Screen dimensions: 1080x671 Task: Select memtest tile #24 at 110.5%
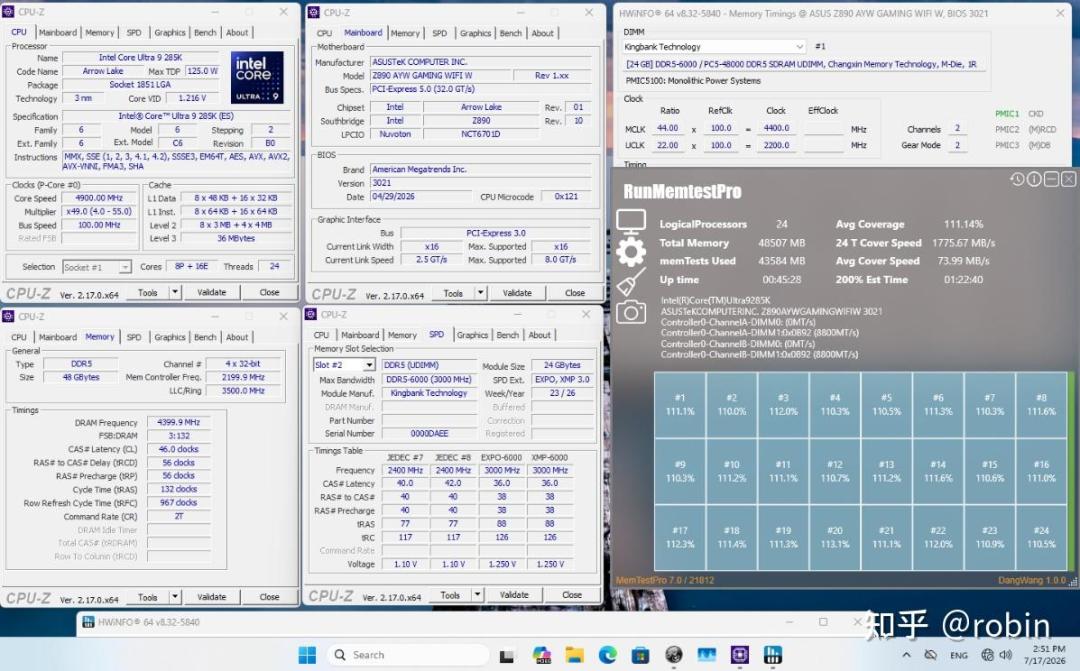(1041, 537)
